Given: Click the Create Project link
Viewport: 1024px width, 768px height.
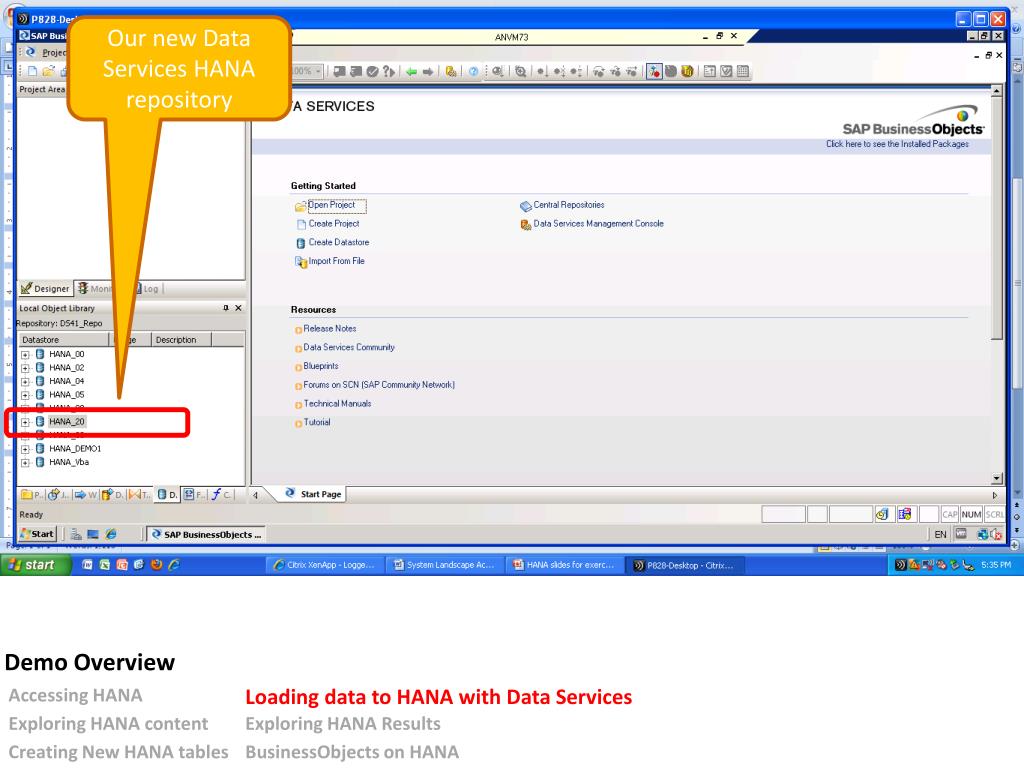Looking at the screenshot, I should [334, 224].
